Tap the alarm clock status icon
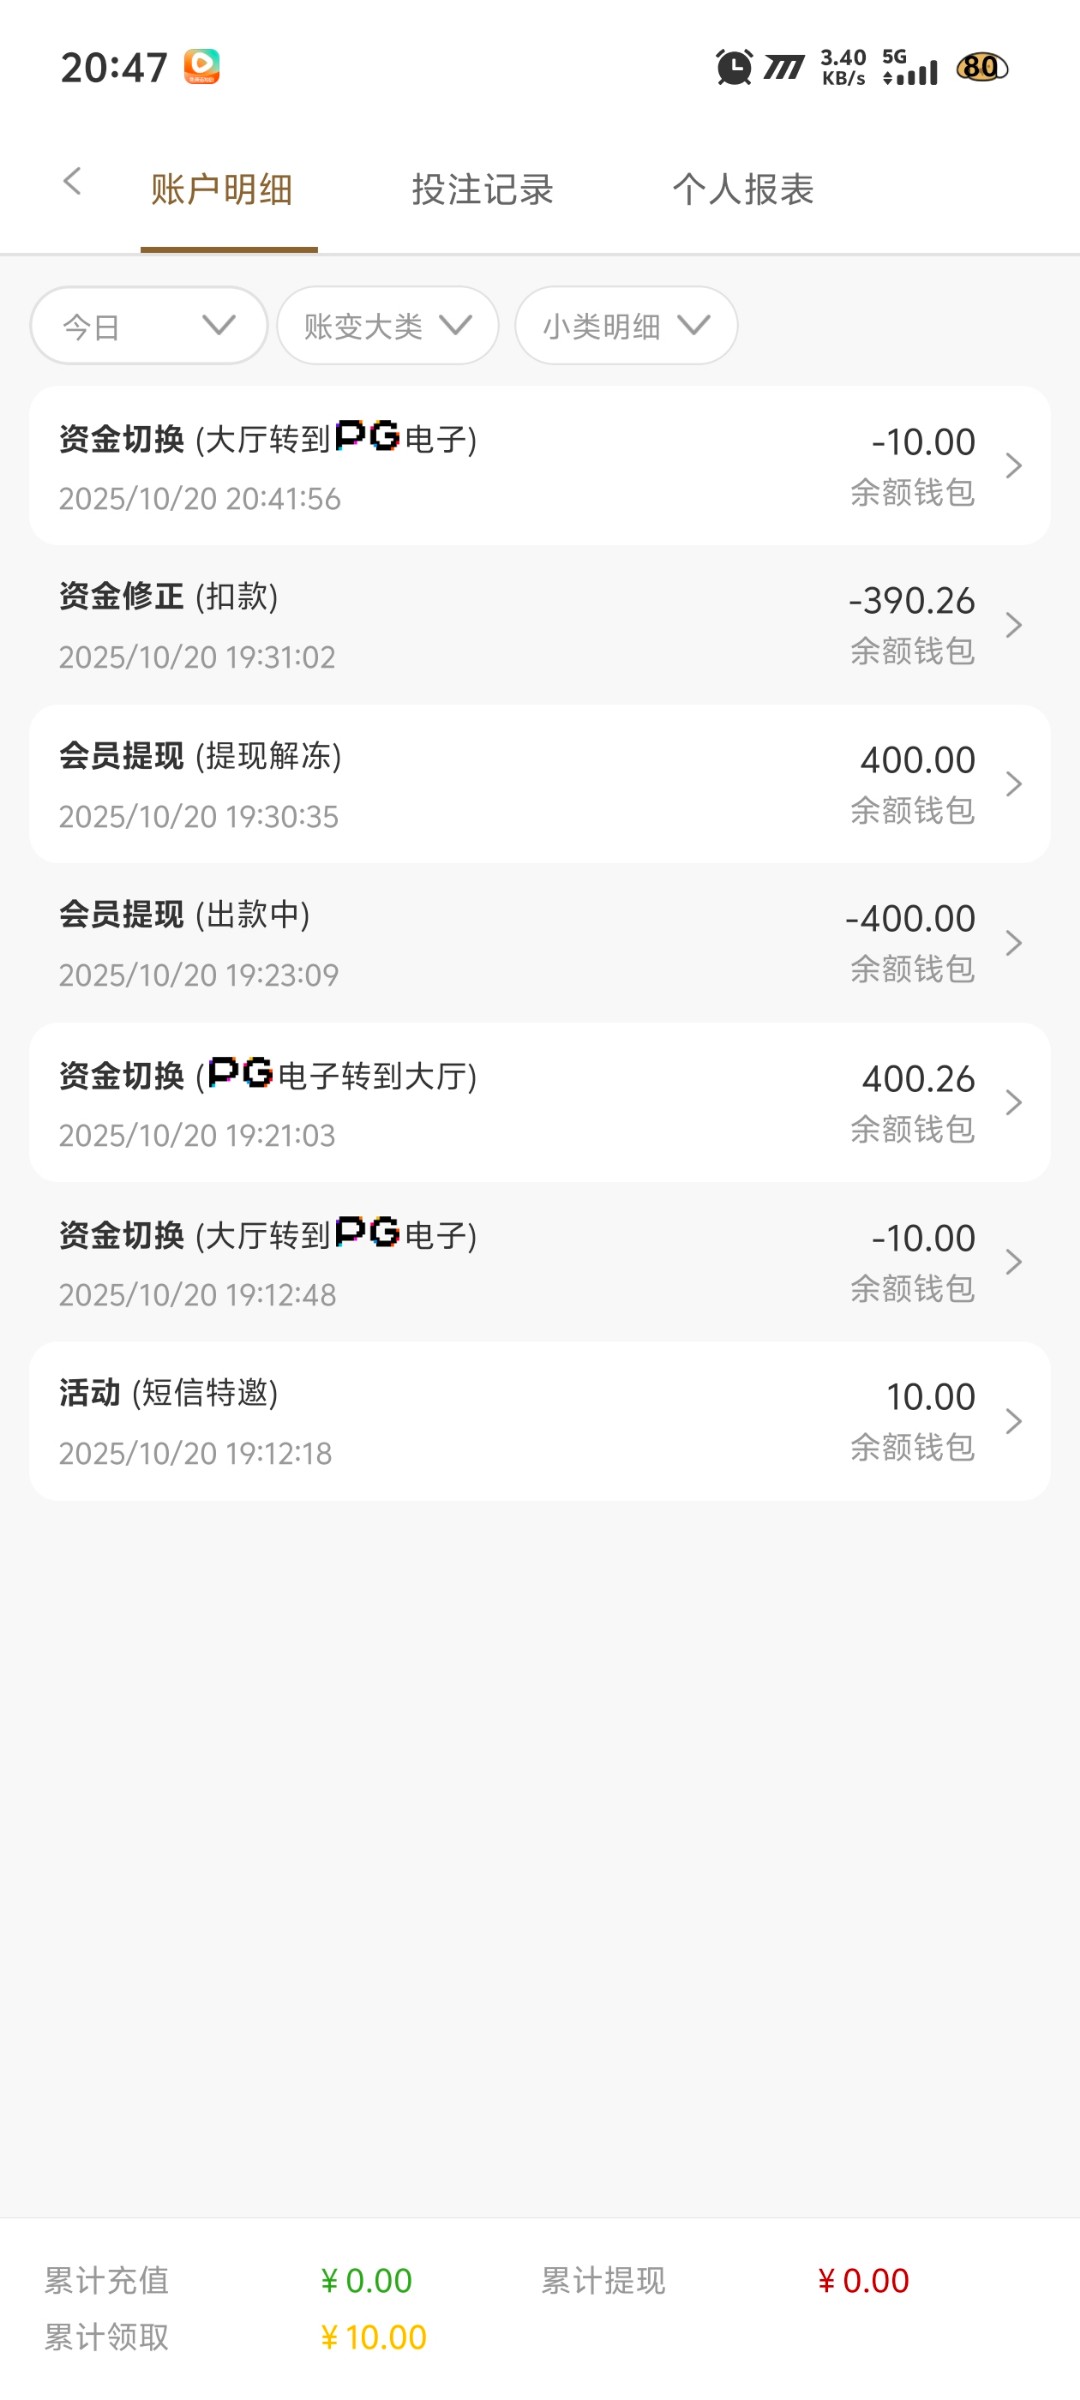The width and height of the screenshot is (1080, 2400). (x=734, y=68)
